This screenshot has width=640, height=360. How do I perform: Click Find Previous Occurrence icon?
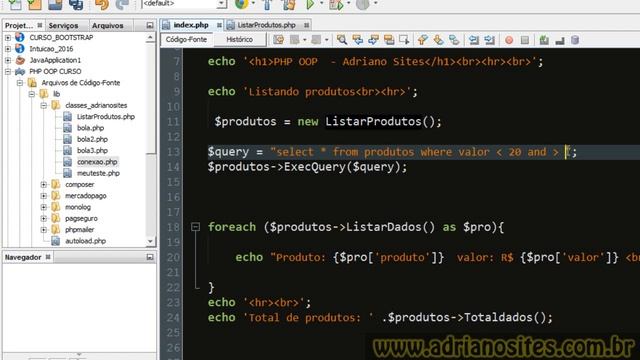coord(358,40)
